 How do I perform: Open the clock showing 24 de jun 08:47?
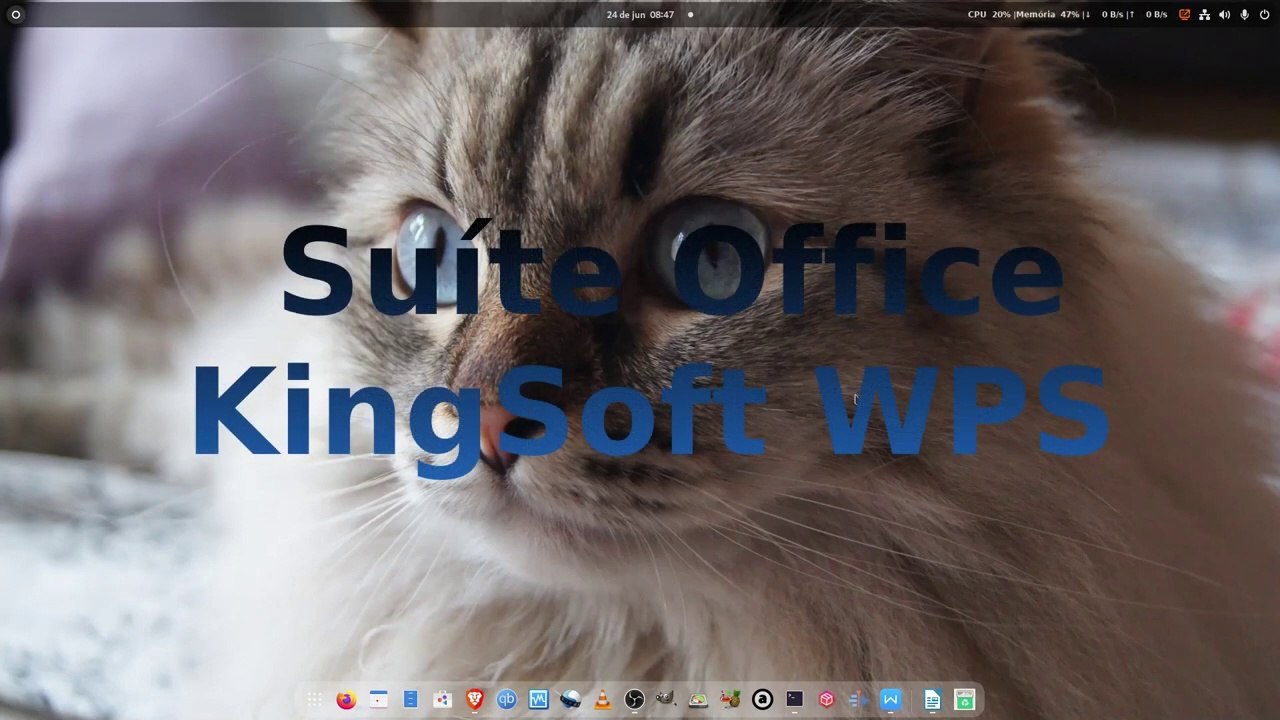[640, 15]
